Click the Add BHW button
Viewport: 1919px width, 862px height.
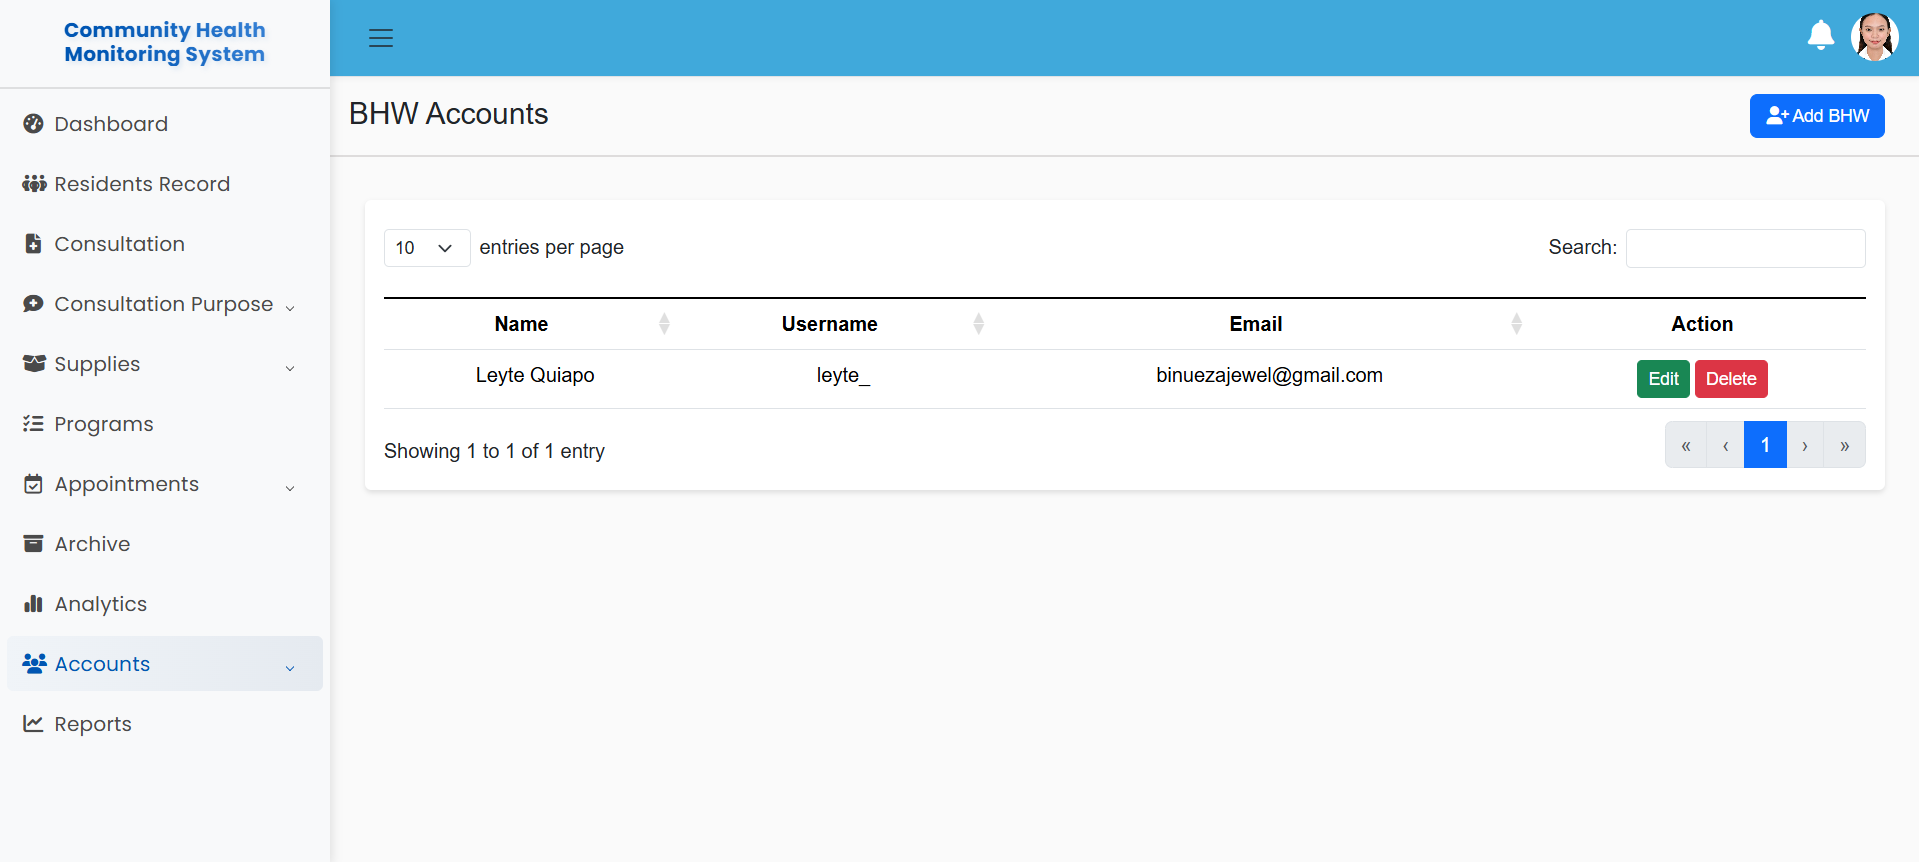1817,116
